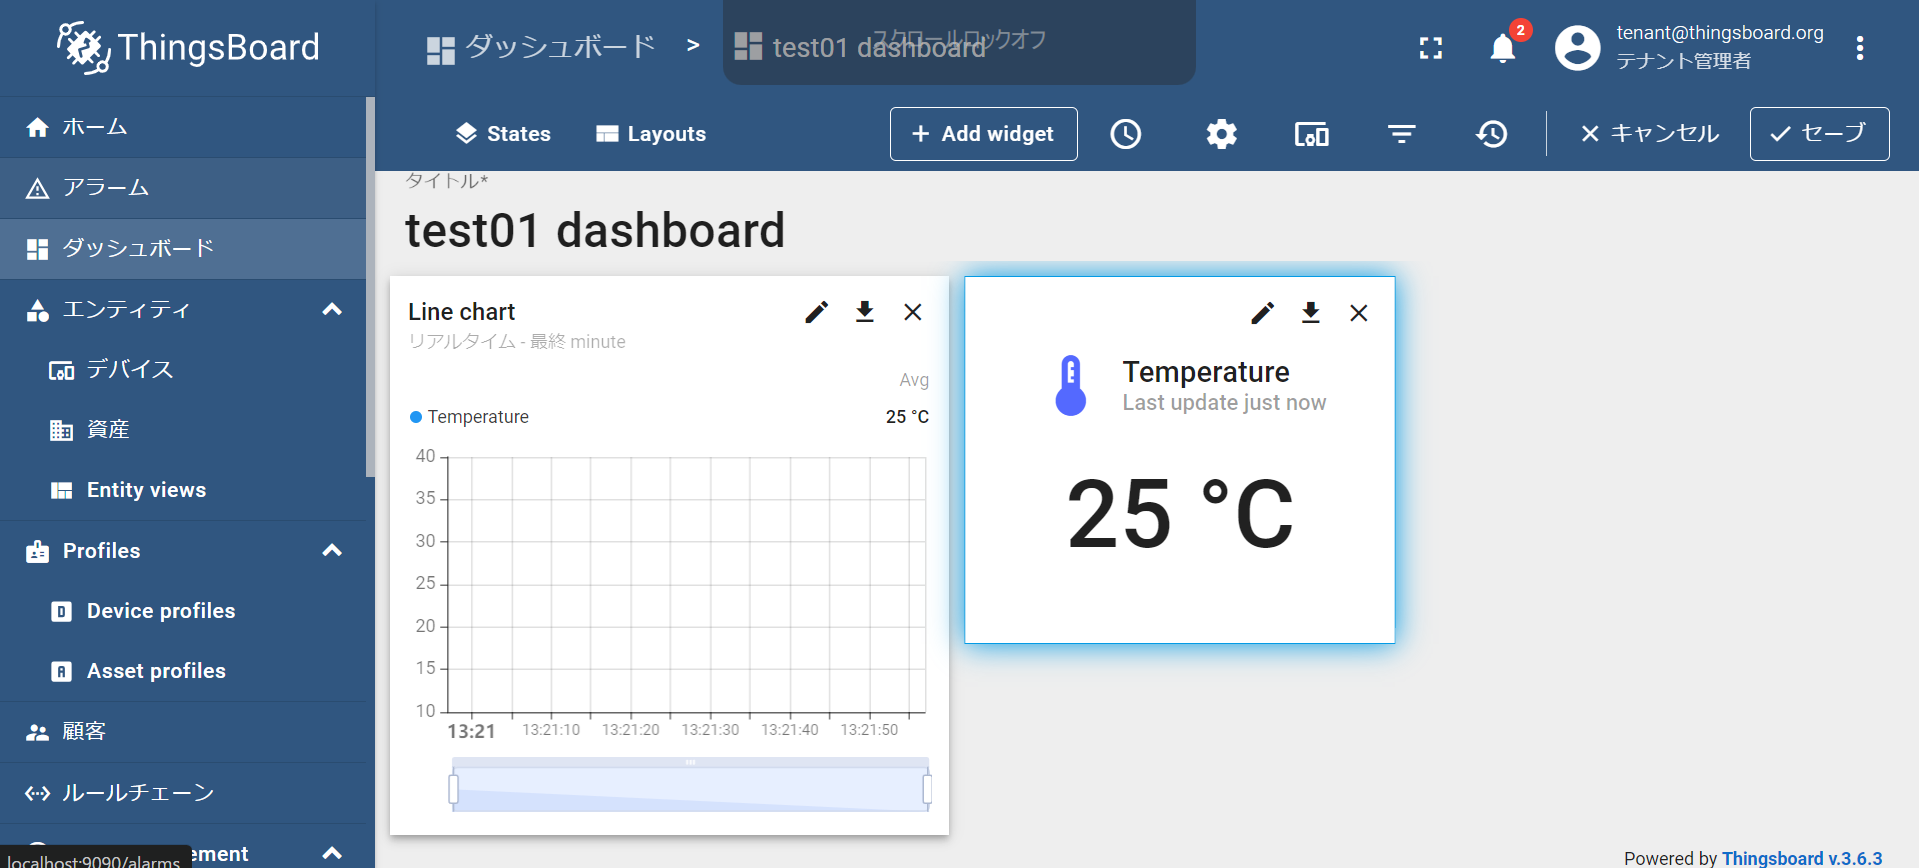Open Asset profiles in sidebar
The height and width of the screenshot is (868, 1919).
pyautogui.click(x=183, y=671)
